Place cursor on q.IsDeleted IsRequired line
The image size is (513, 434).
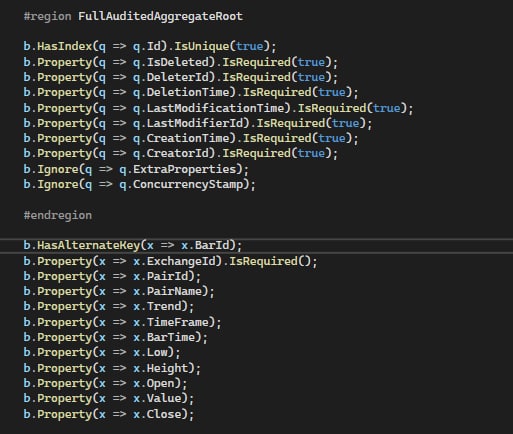[x=181, y=62]
